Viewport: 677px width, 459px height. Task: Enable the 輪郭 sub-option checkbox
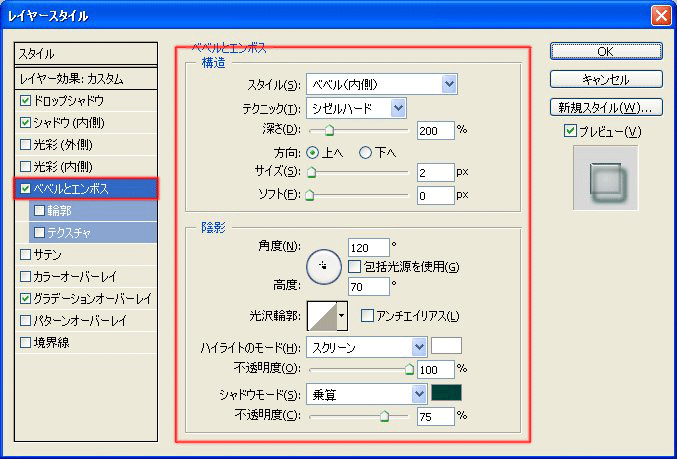tap(39, 211)
